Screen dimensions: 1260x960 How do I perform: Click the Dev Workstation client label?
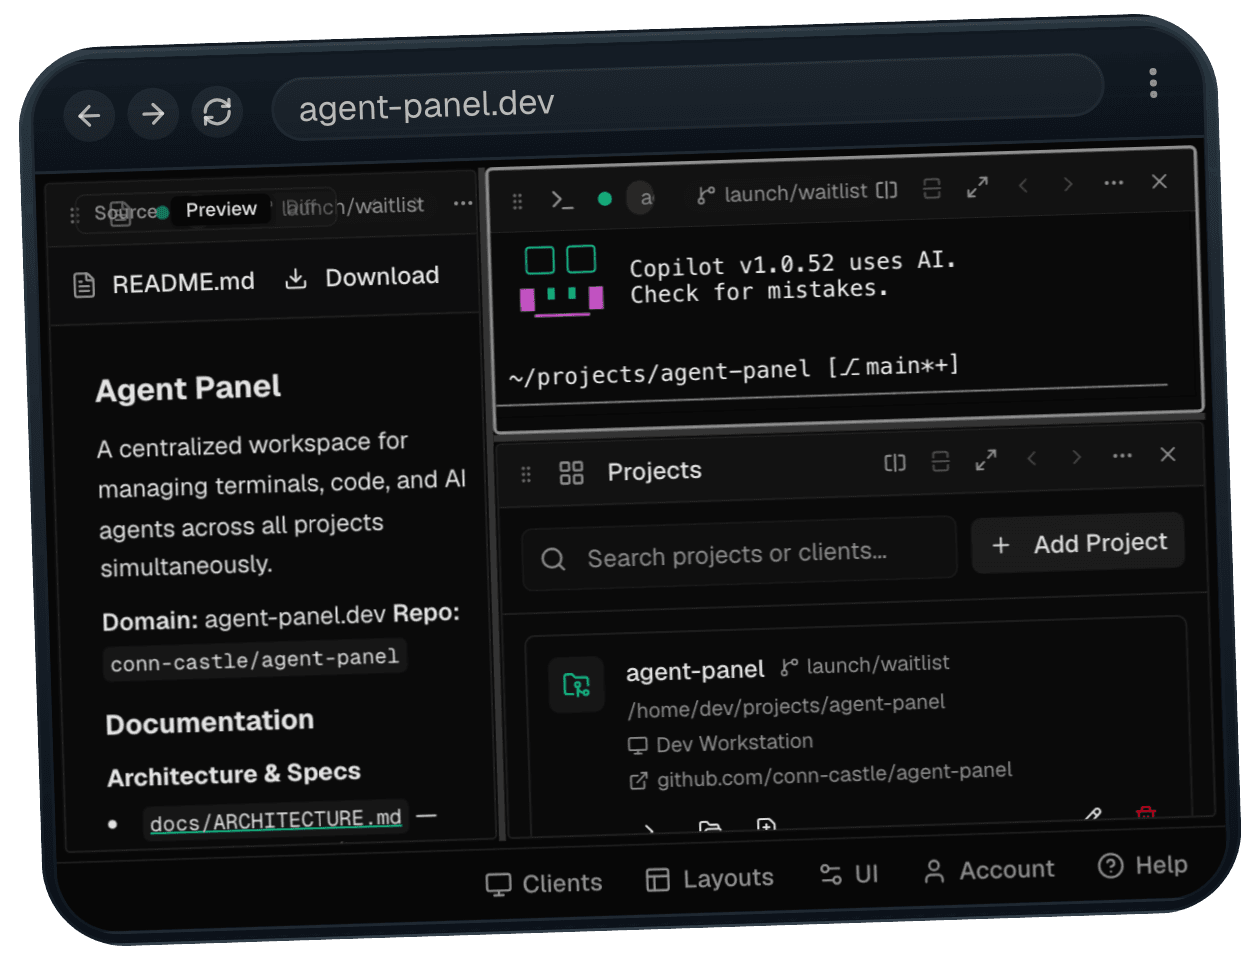click(x=721, y=743)
